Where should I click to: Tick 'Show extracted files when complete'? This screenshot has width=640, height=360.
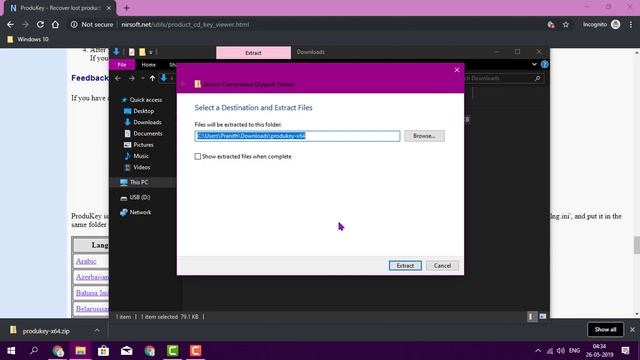click(x=198, y=156)
